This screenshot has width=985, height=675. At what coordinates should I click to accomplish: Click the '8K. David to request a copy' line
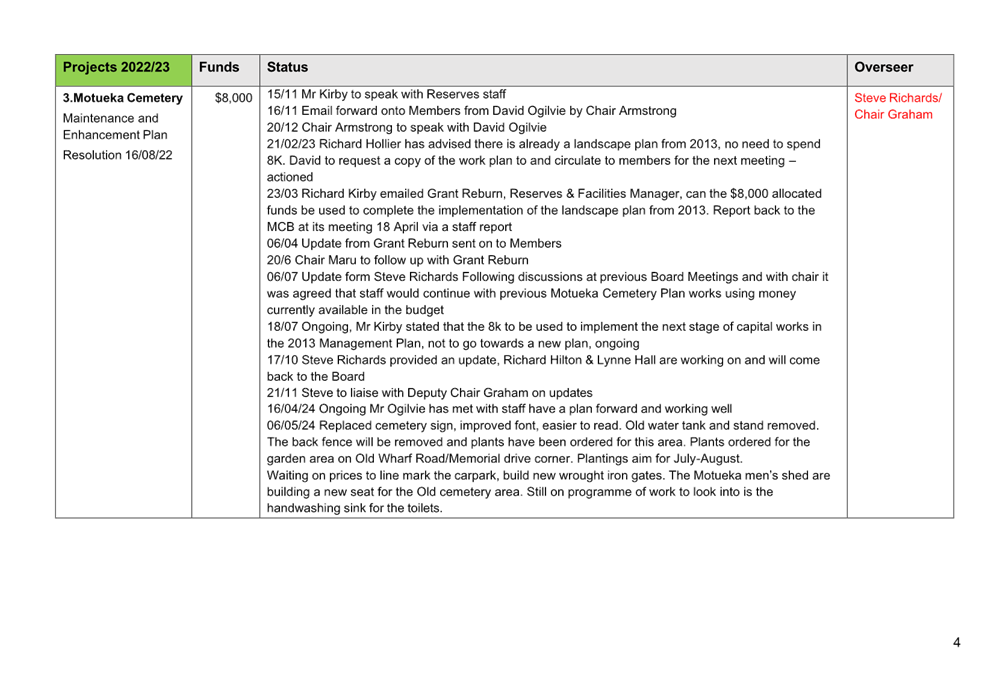point(531,161)
